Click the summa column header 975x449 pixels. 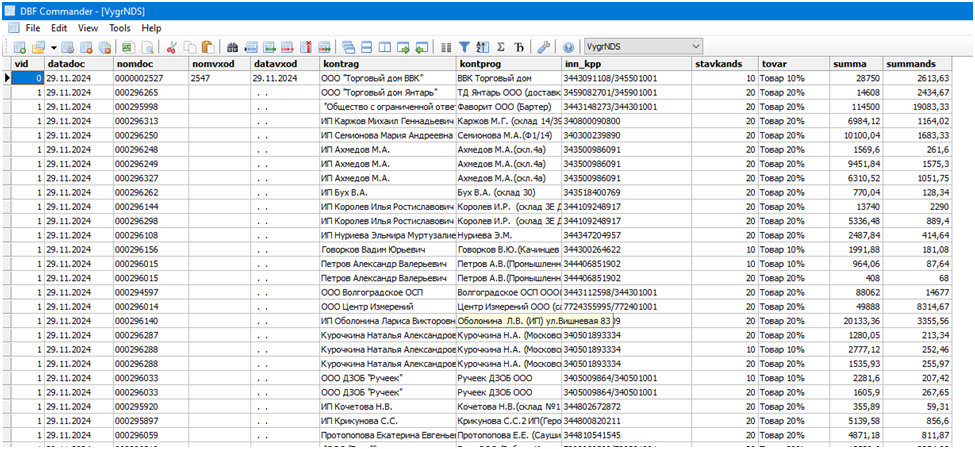tap(857, 63)
